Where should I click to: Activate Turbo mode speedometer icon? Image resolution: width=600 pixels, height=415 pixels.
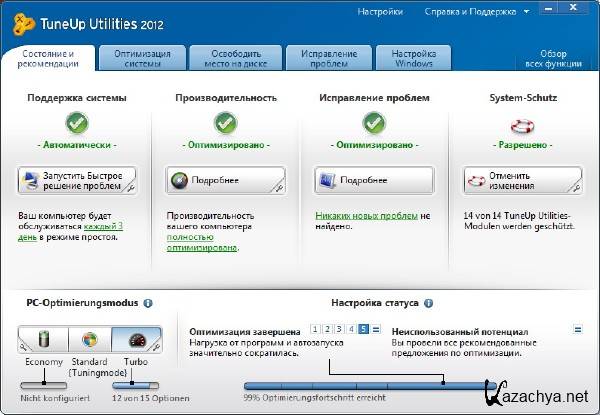136,341
